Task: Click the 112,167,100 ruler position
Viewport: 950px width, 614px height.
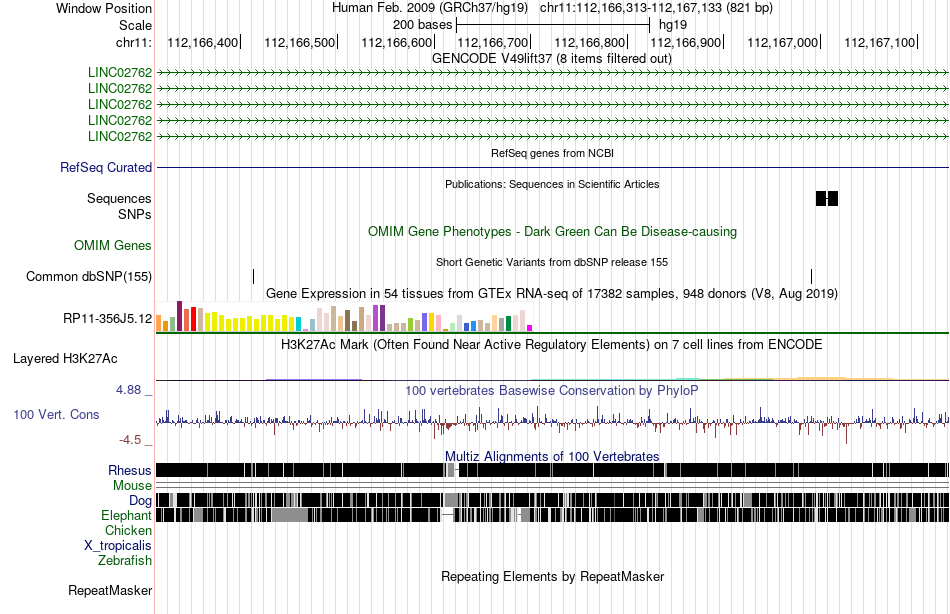Action: tap(880, 42)
